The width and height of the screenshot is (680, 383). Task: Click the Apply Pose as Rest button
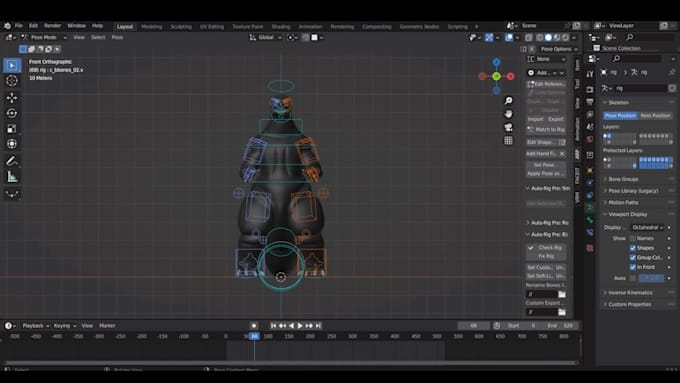pos(546,173)
